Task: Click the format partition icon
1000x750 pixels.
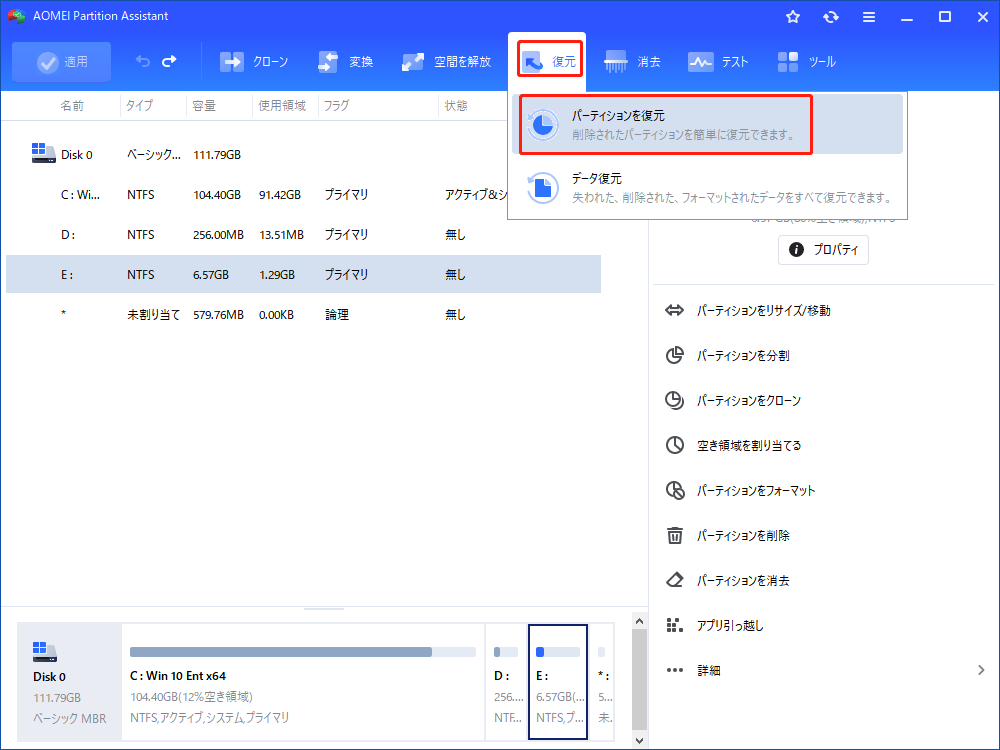Action: tap(675, 490)
